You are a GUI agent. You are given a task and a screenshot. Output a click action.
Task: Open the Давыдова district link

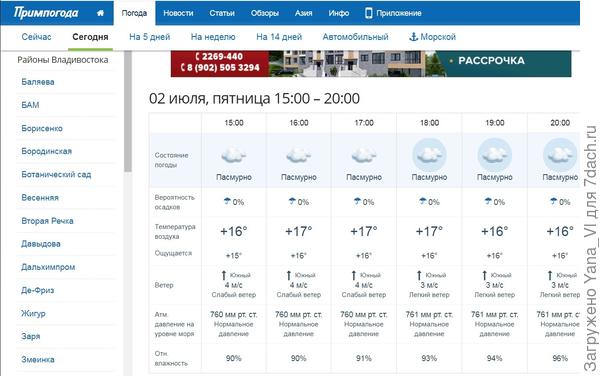41,244
